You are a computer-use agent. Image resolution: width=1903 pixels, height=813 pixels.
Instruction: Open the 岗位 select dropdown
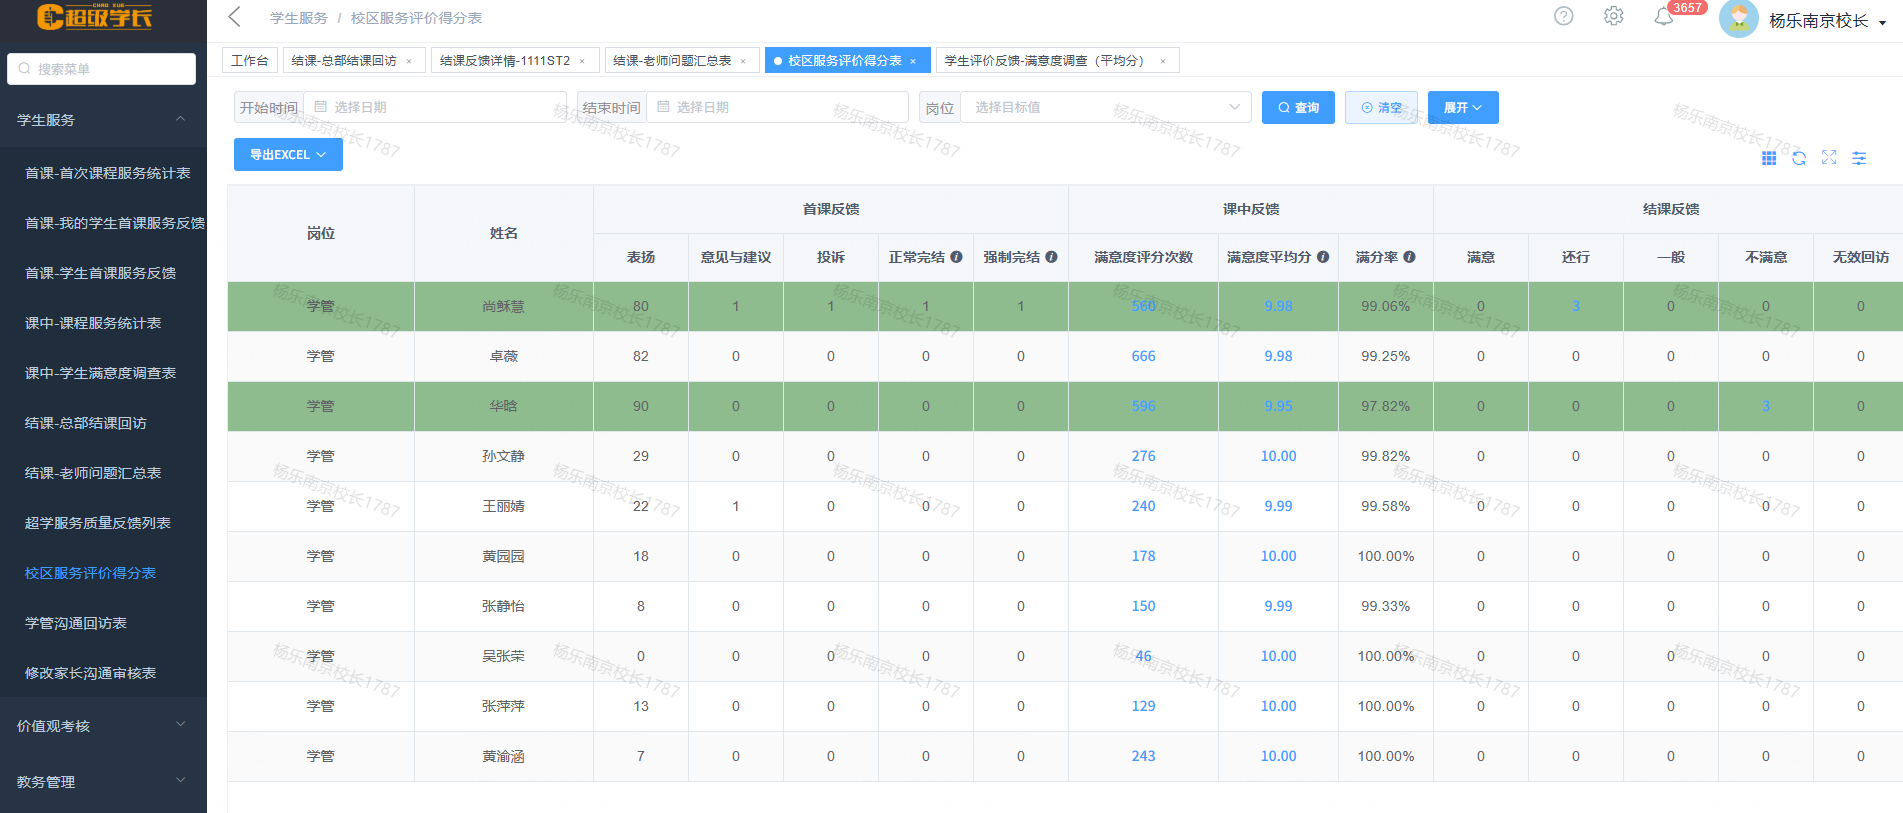(1105, 107)
